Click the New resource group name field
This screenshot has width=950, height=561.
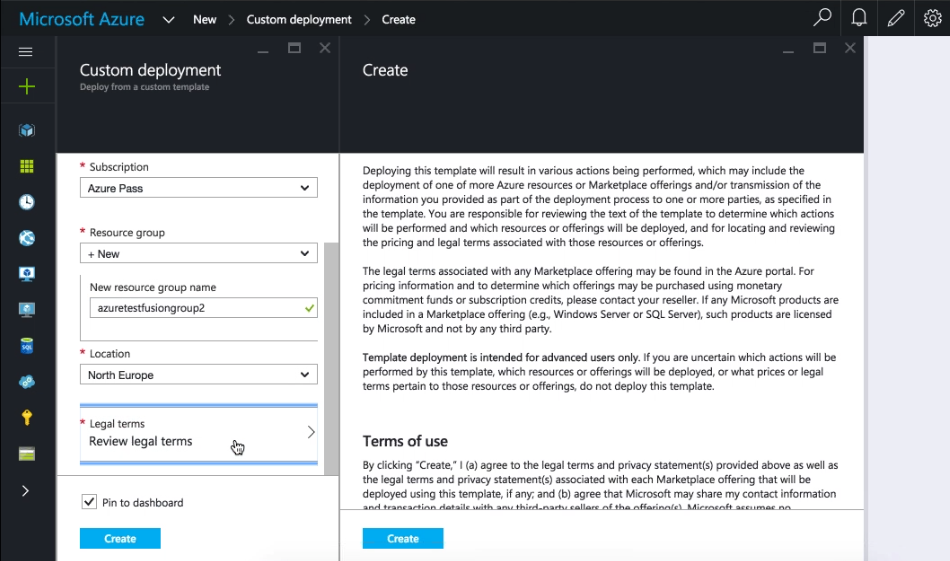point(204,308)
